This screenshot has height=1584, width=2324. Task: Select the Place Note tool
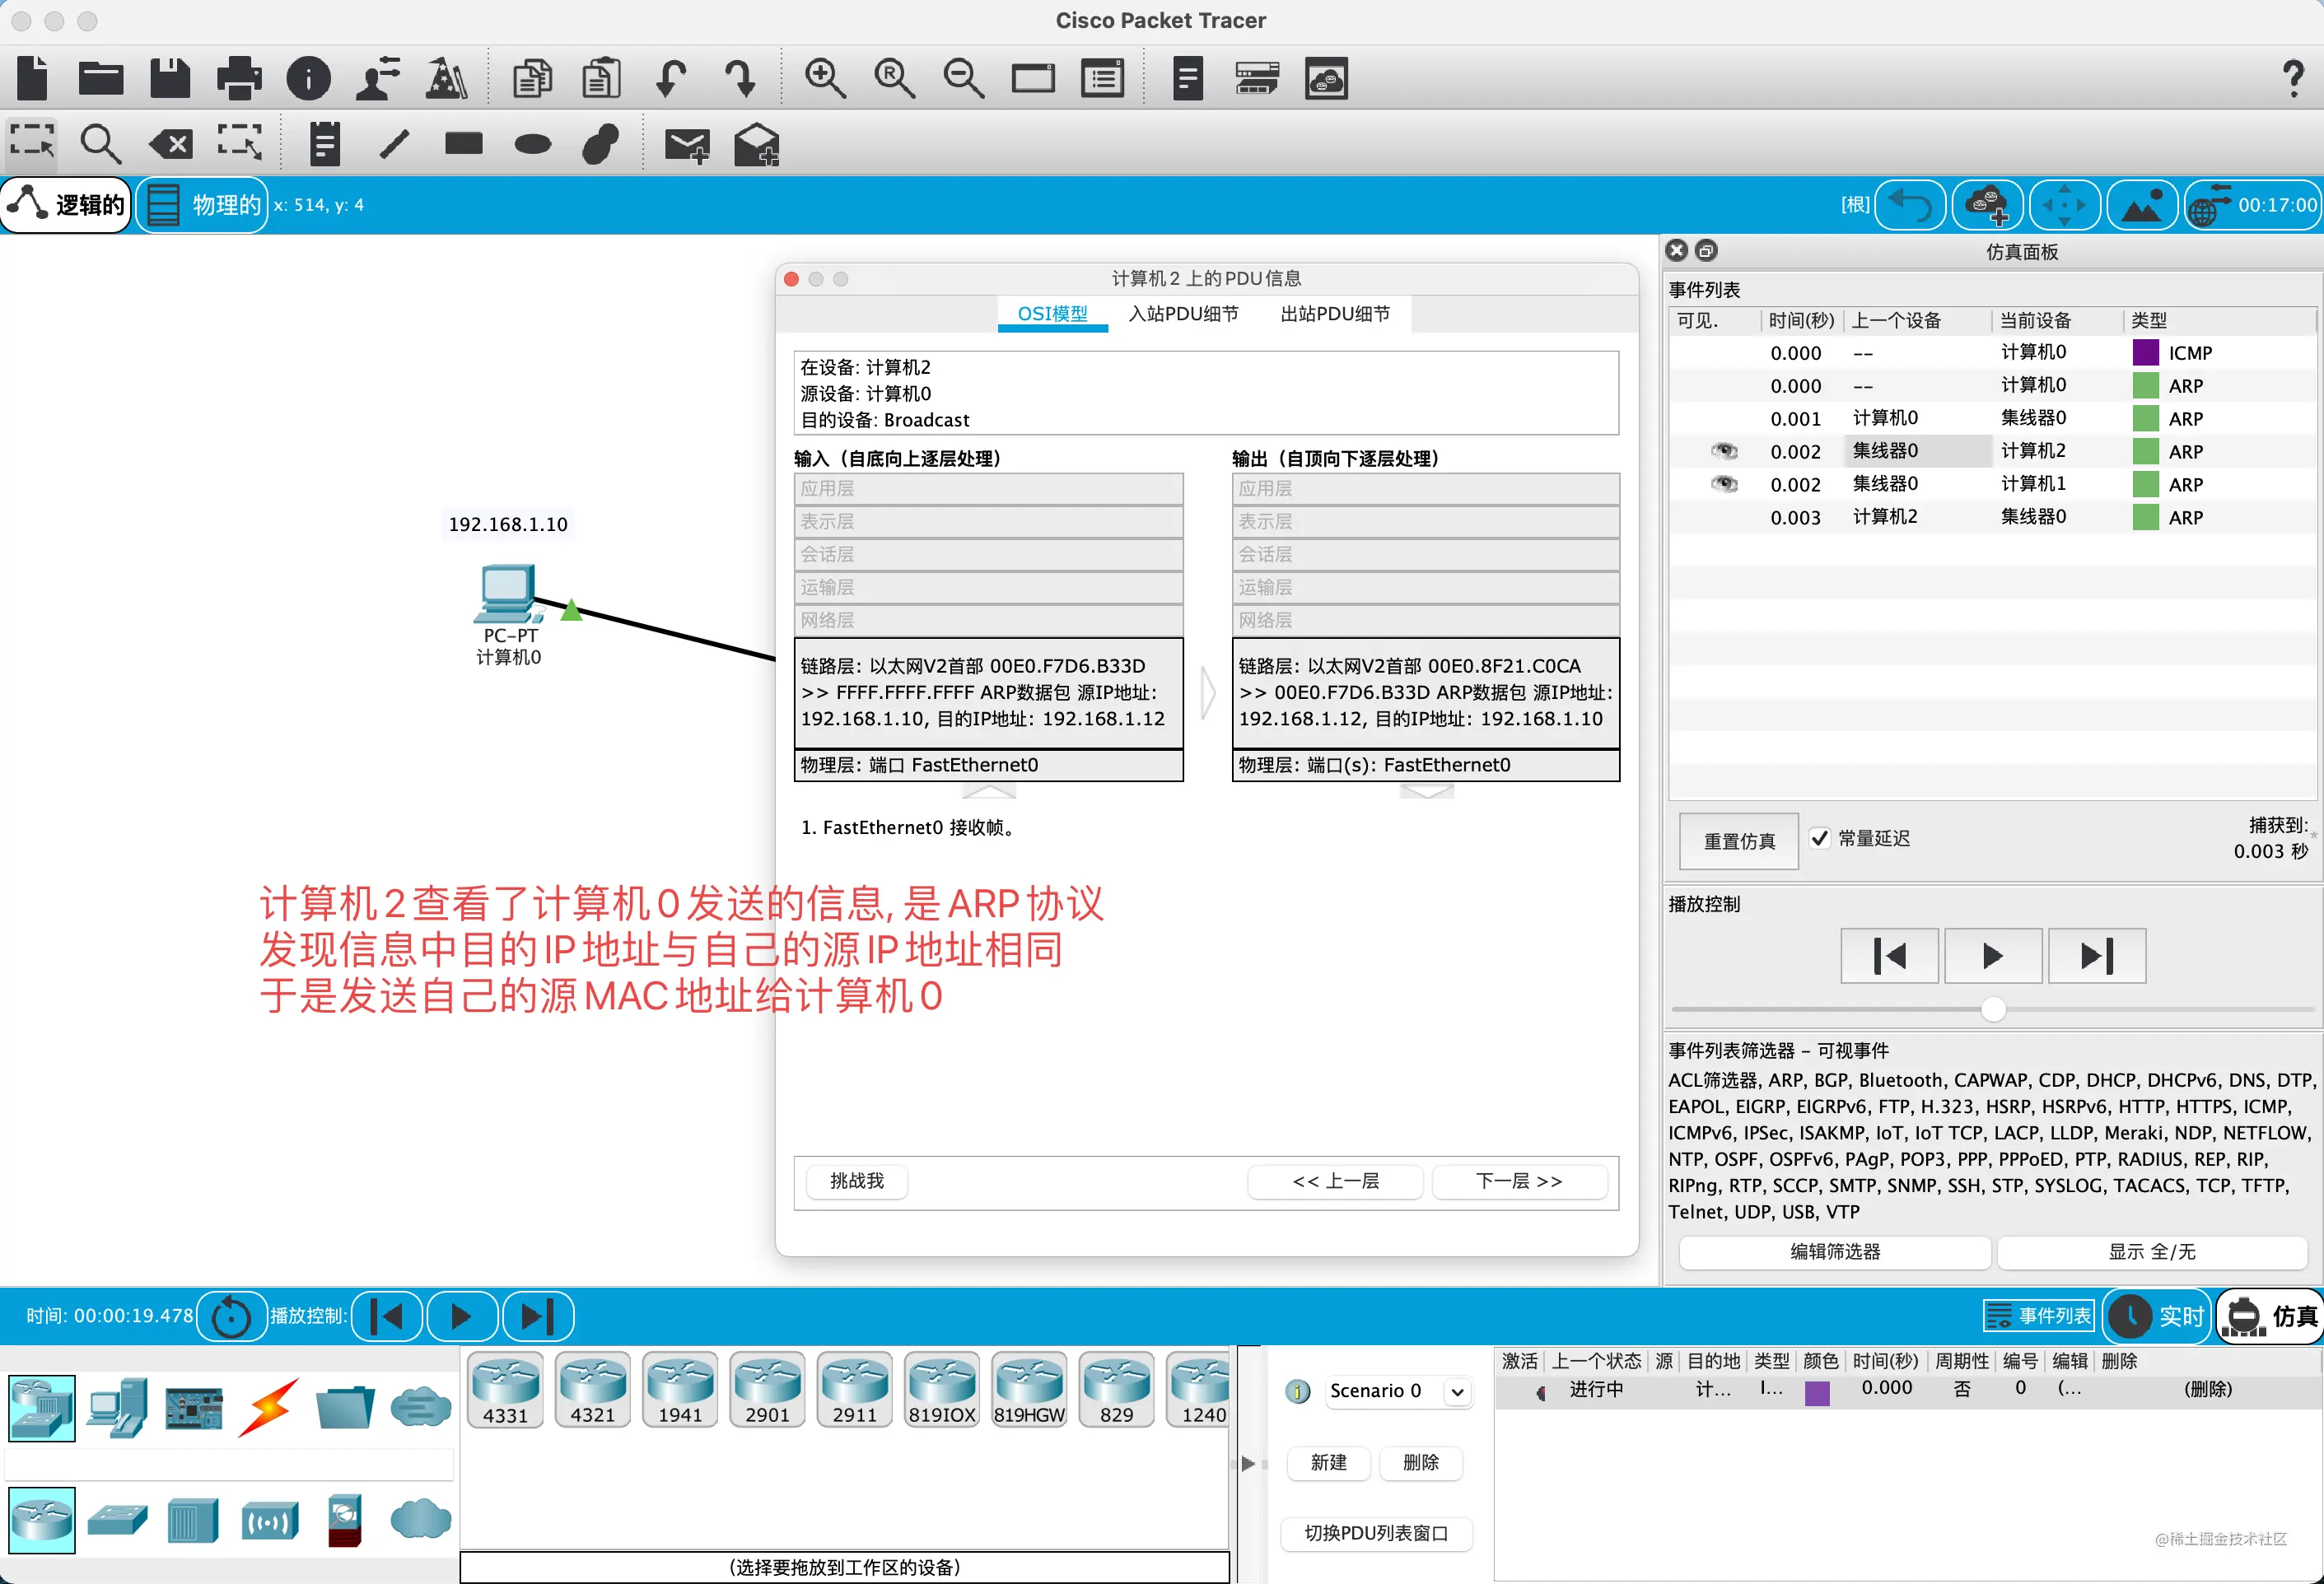coord(324,144)
